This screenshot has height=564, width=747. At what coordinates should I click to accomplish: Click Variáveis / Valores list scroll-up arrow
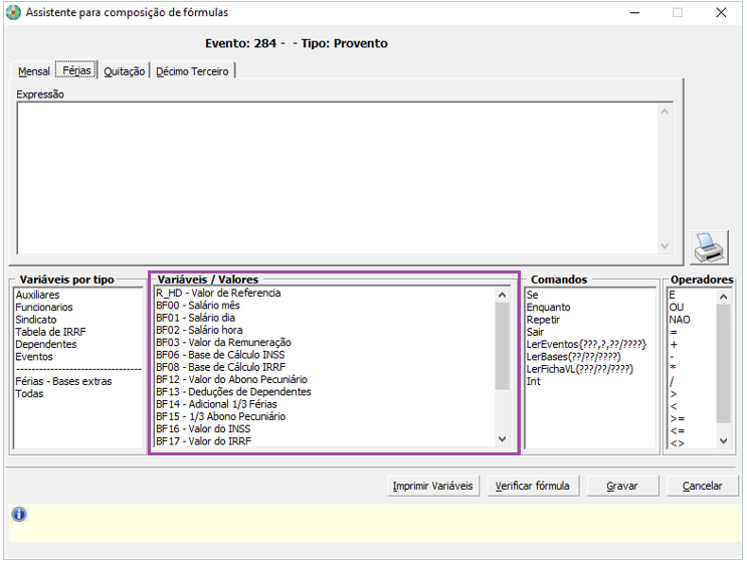coord(502,295)
